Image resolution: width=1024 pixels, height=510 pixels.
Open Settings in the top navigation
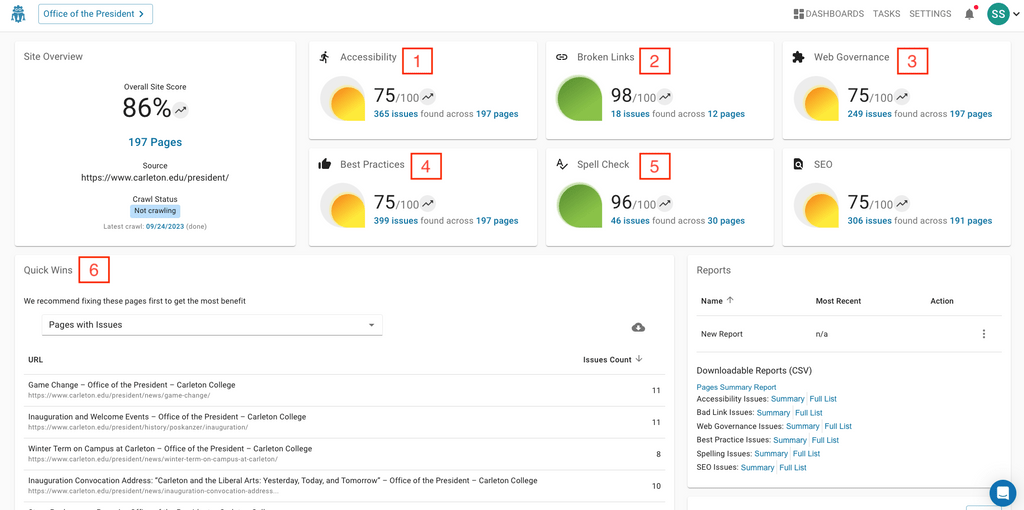[x=930, y=14]
